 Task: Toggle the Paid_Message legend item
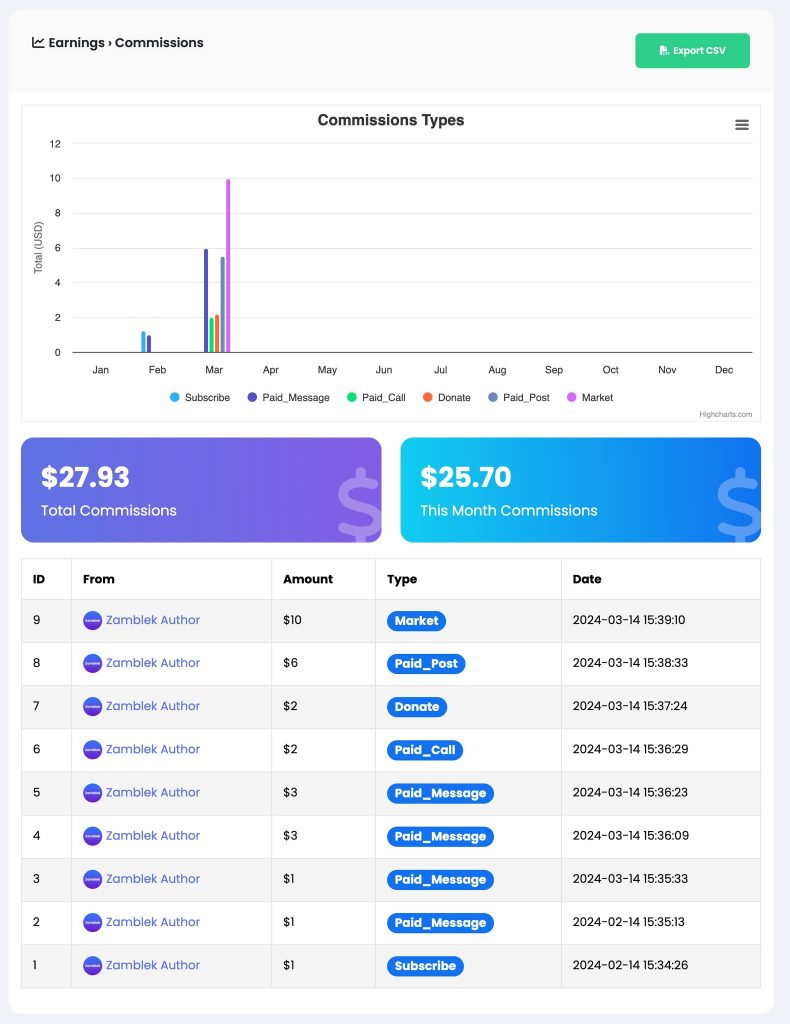point(289,397)
